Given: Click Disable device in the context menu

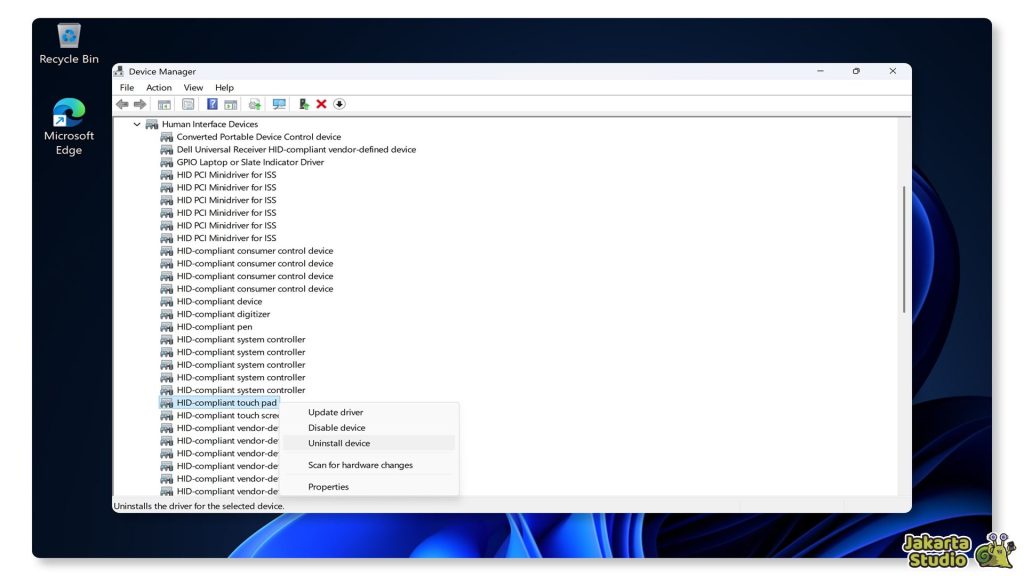Looking at the screenshot, I should pyautogui.click(x=337, y=427).
